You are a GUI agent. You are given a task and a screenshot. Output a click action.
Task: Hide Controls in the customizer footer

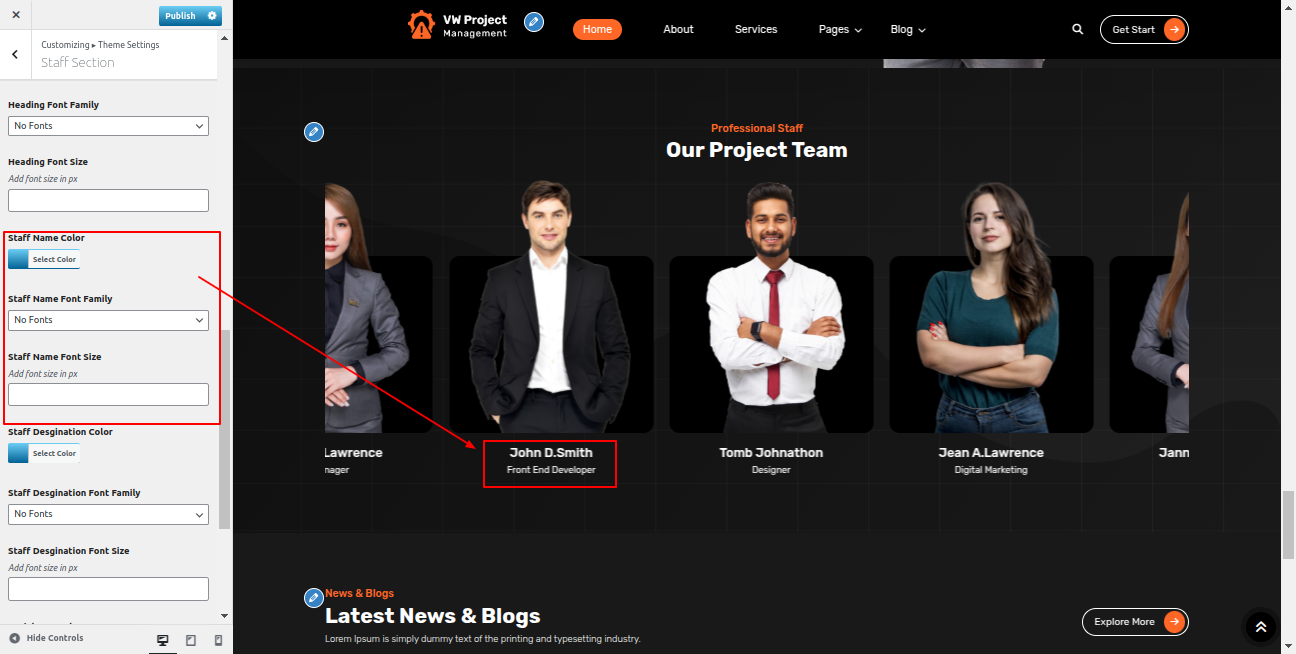click(46, 638)
